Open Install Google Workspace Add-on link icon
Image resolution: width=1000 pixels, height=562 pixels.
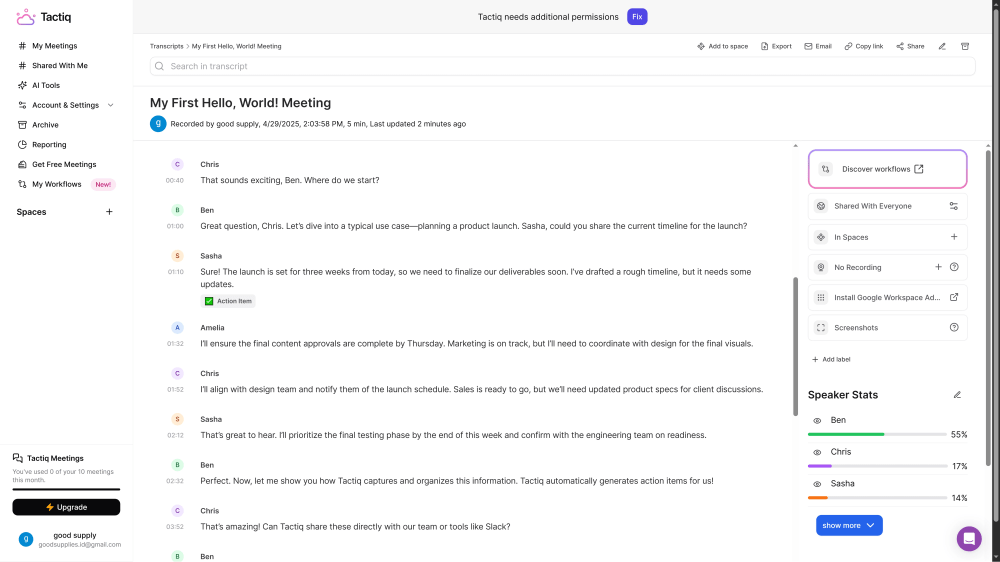[954, 297]
